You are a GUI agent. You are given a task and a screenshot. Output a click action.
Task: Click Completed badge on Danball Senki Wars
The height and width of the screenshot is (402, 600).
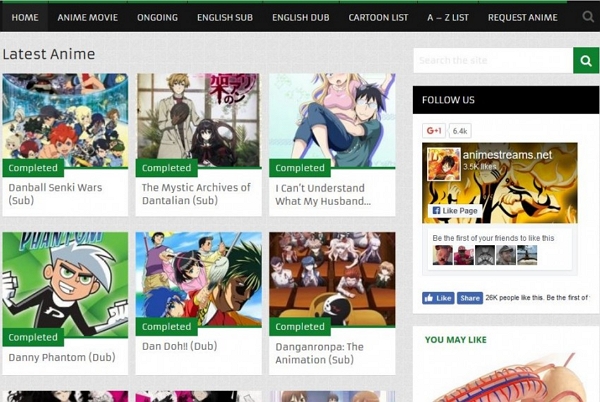33,168
